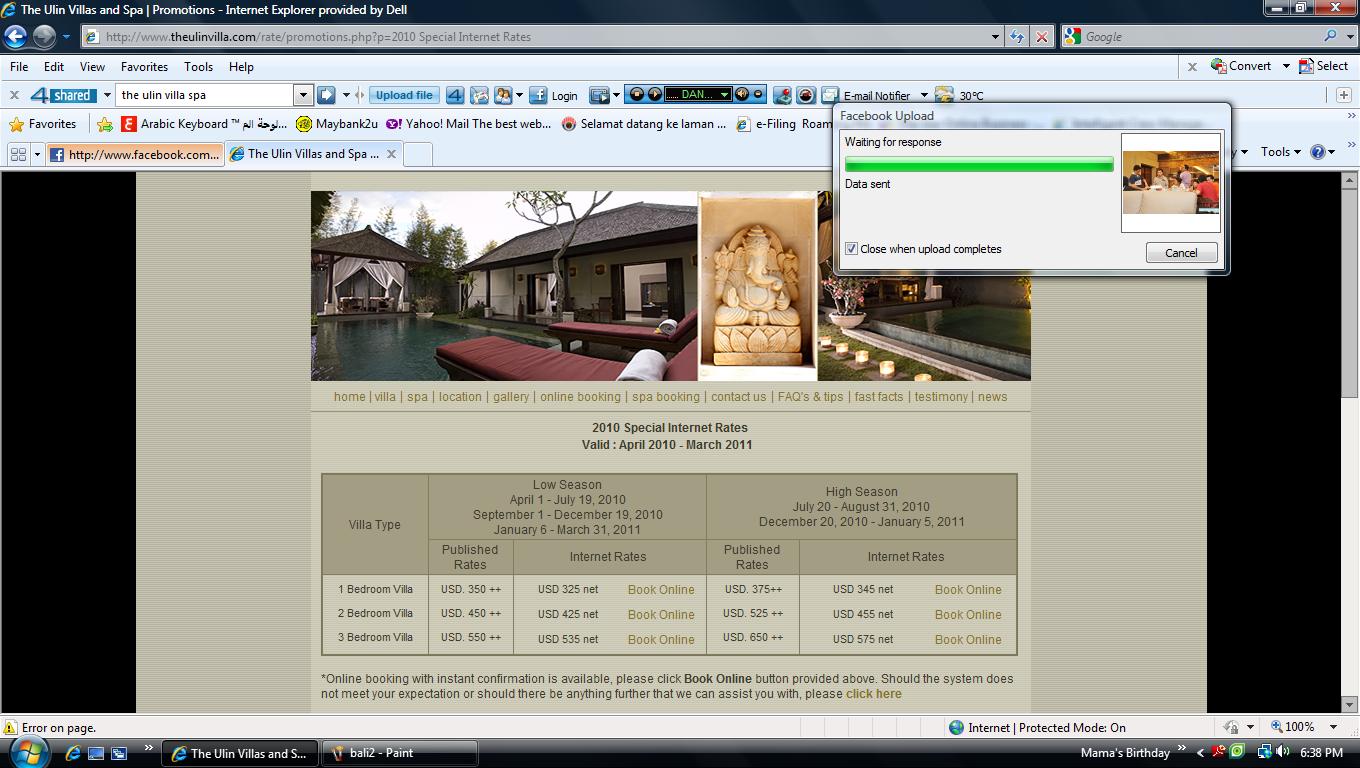1360x768 pixels.
Task: Click the network tray icon
Action: [x=1264, y=752]
